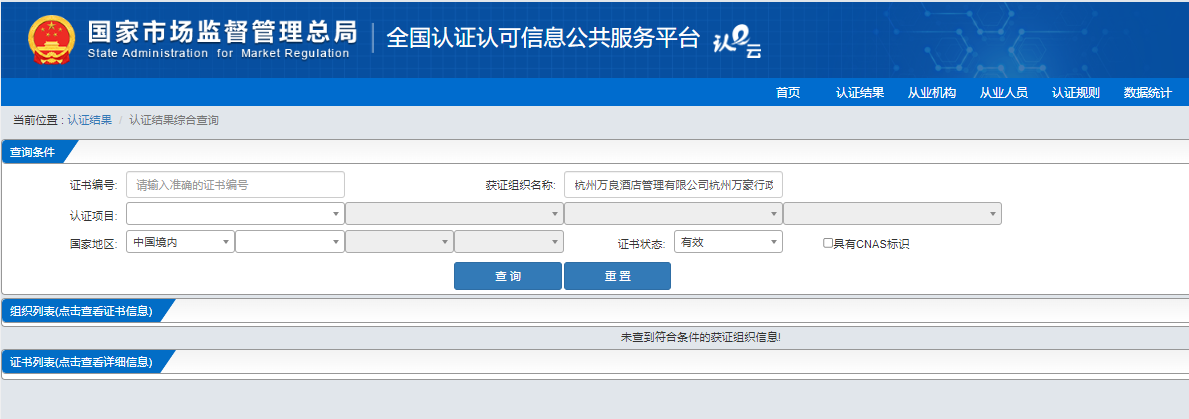Click the 查询 search button

[508, 276]
